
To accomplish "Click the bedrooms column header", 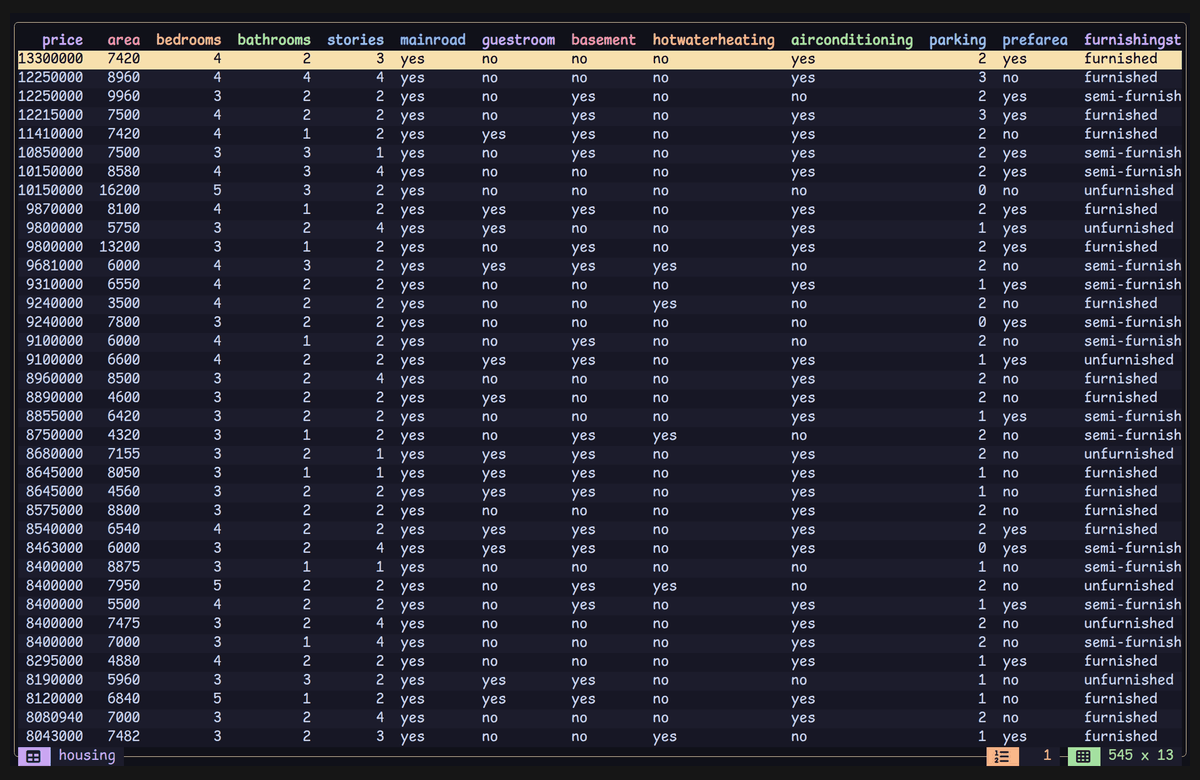I will (189, 40).
